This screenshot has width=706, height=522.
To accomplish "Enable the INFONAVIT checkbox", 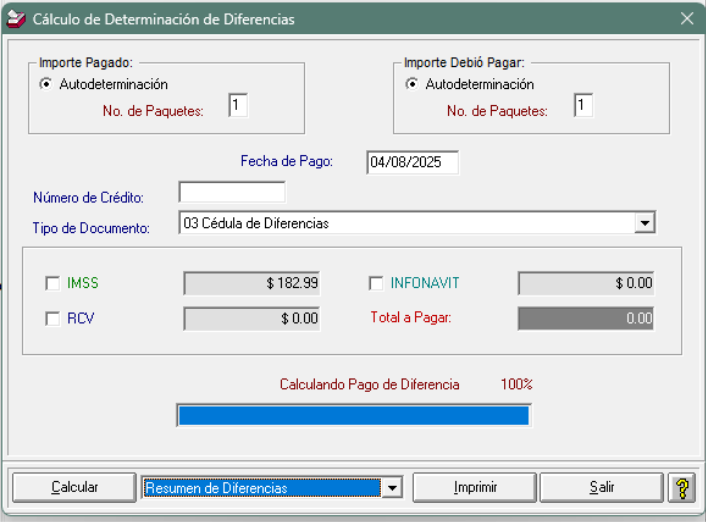I will (376, 283).
